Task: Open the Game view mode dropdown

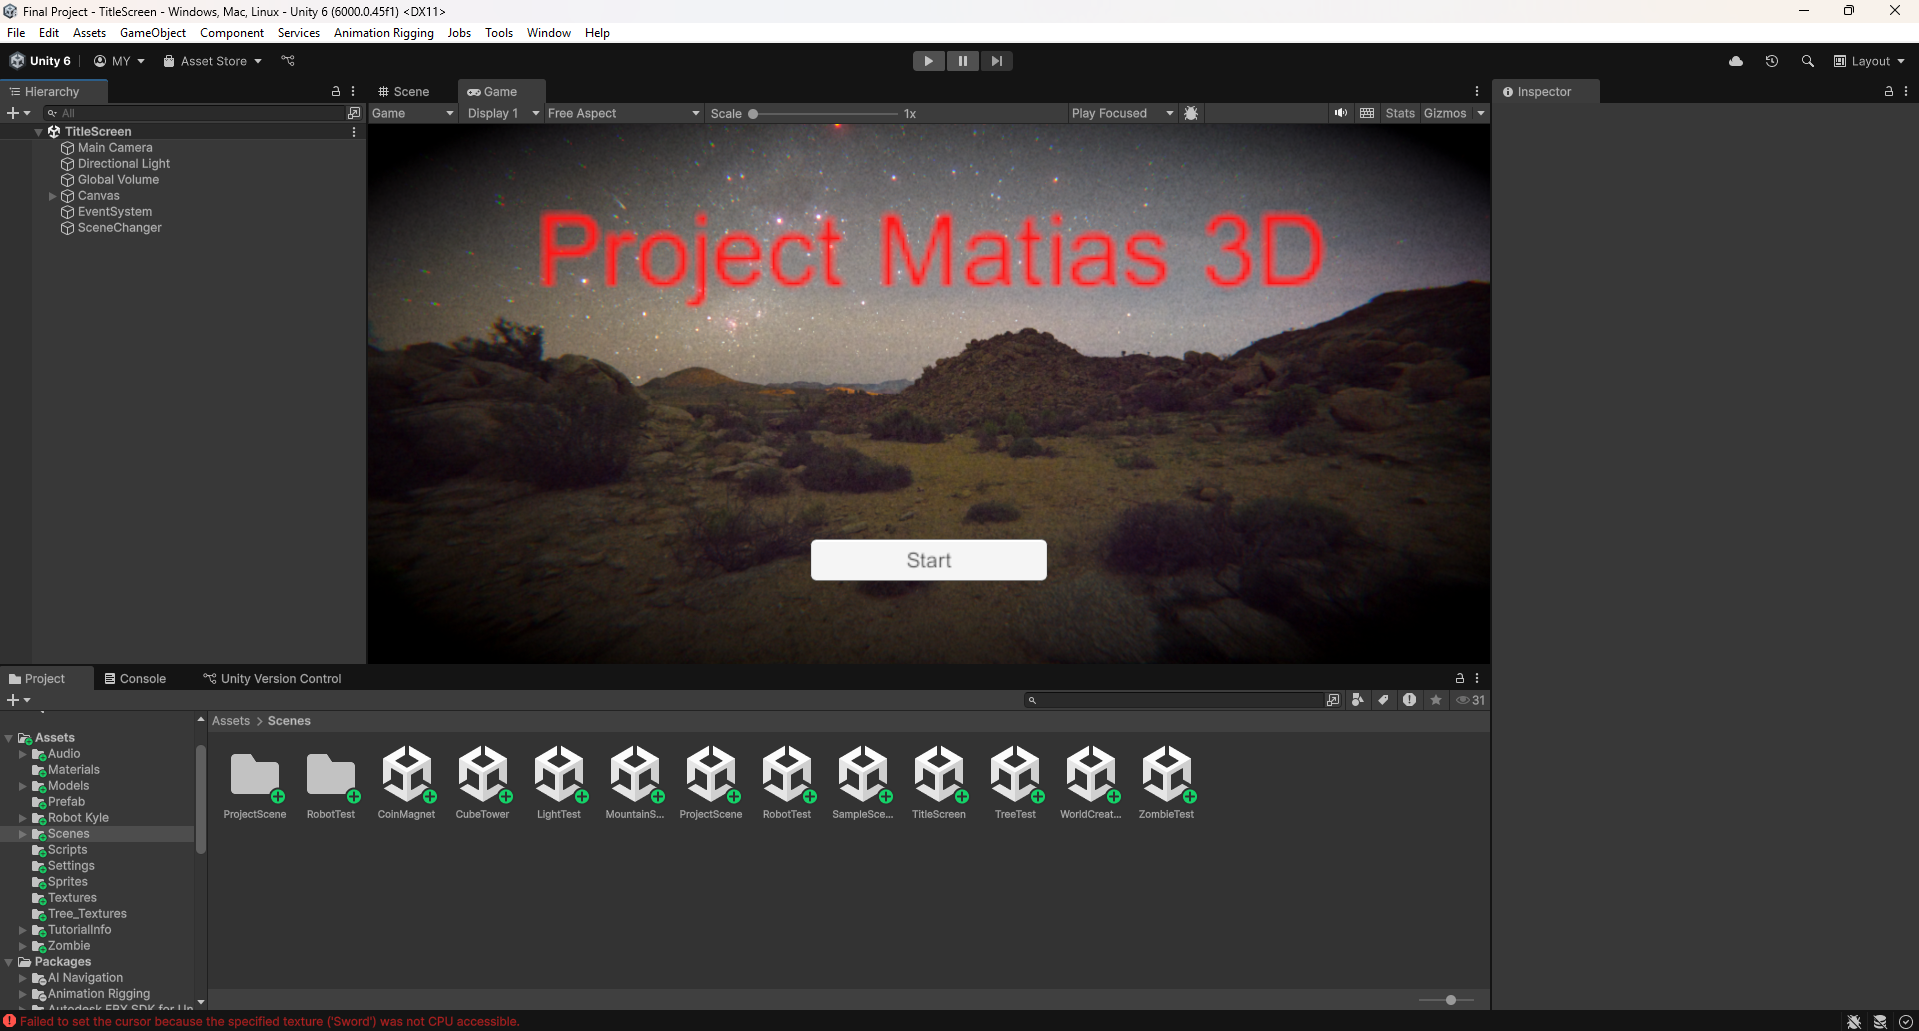Action: pos(413,113)
